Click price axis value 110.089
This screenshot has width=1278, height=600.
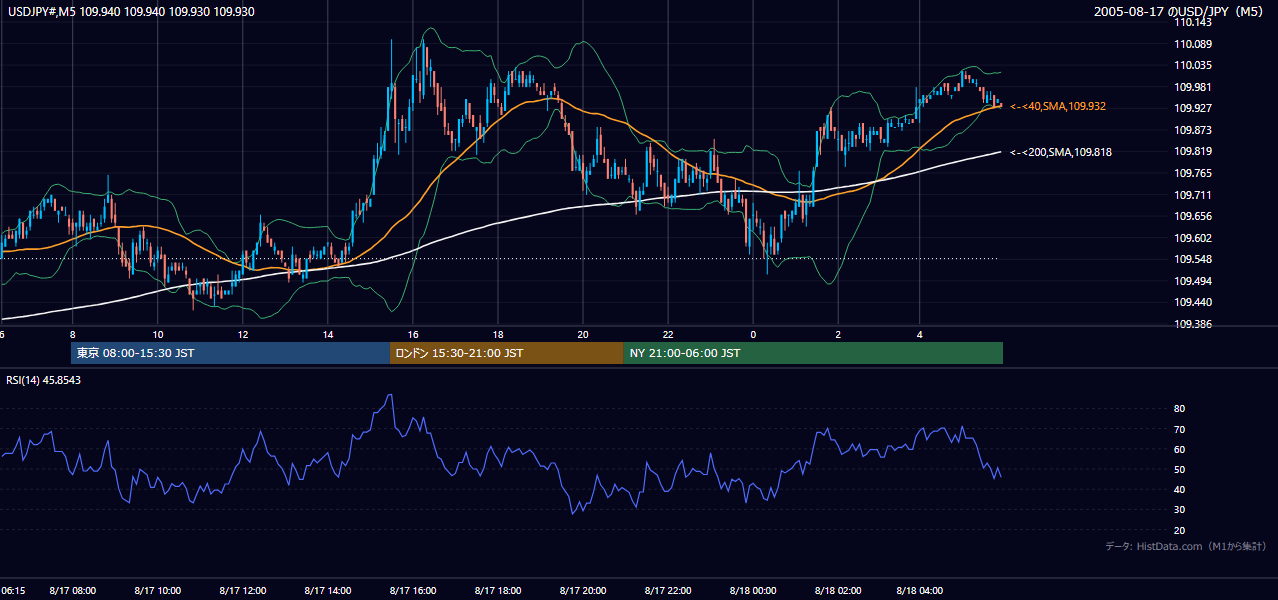pos(1194,44)
